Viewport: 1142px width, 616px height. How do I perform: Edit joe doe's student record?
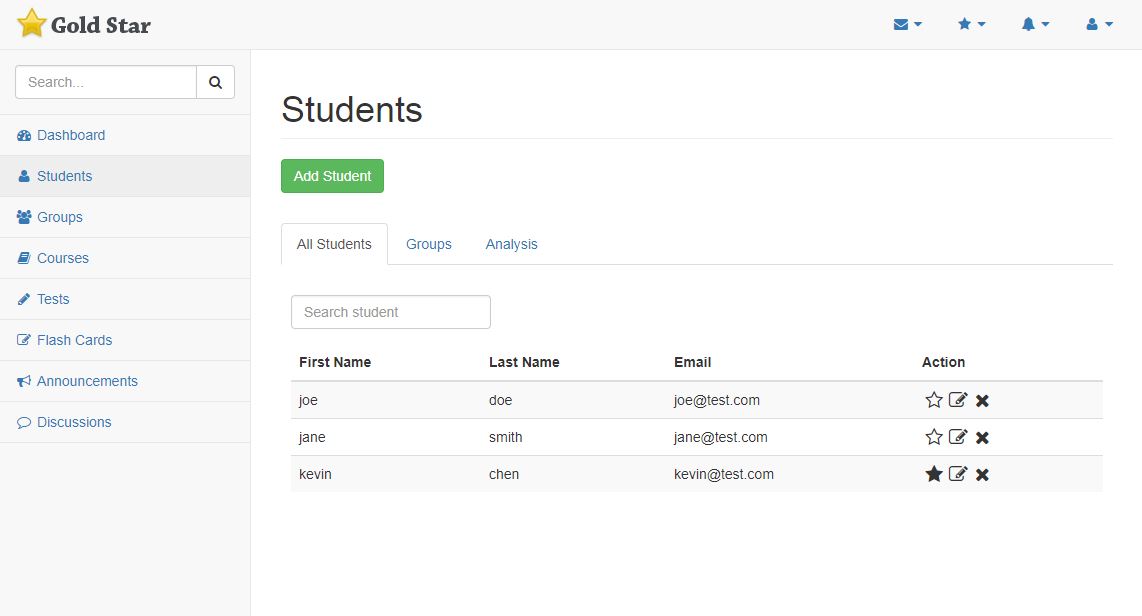pyautogui.click(x=958, y=400)
